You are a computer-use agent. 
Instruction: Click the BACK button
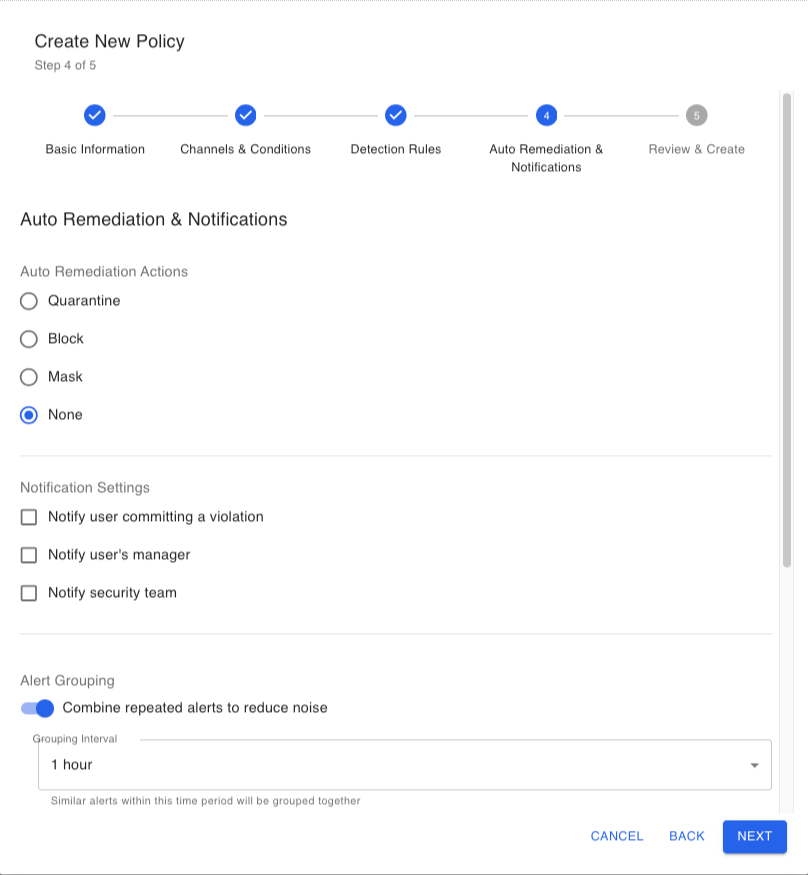(x=686, y=836)
